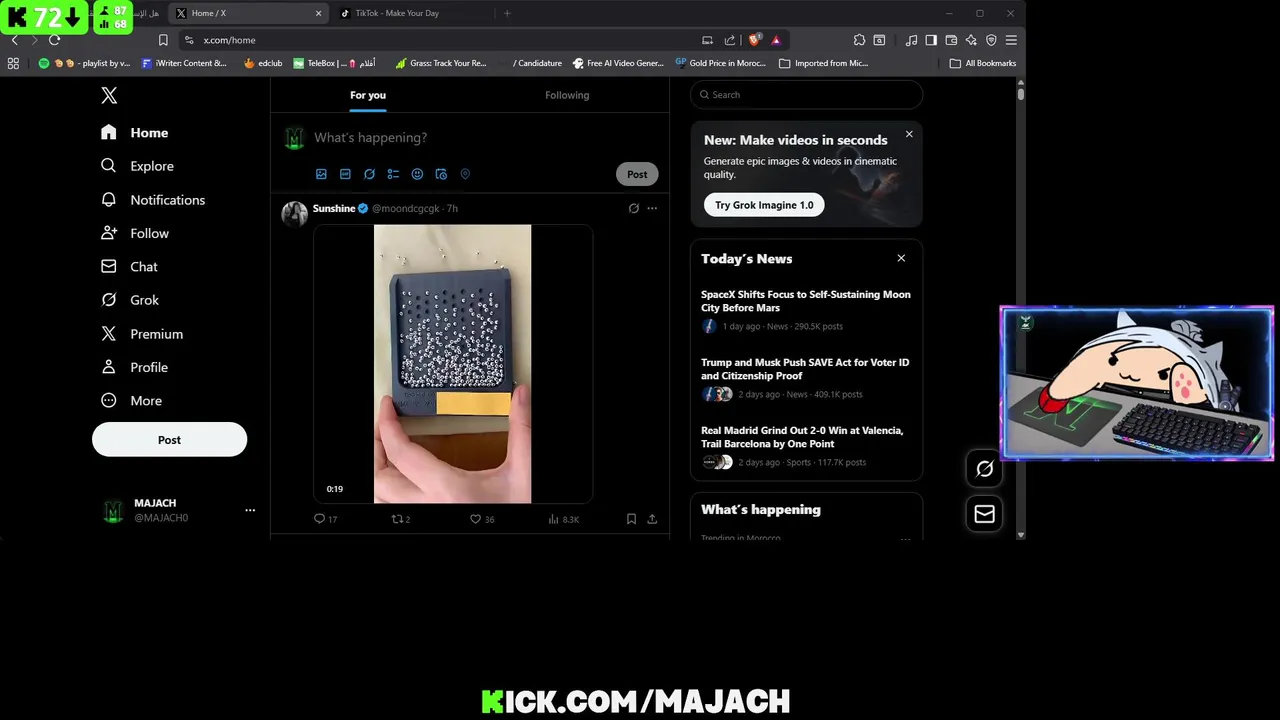Repost Sunshine's post

[x=400, y=519]
